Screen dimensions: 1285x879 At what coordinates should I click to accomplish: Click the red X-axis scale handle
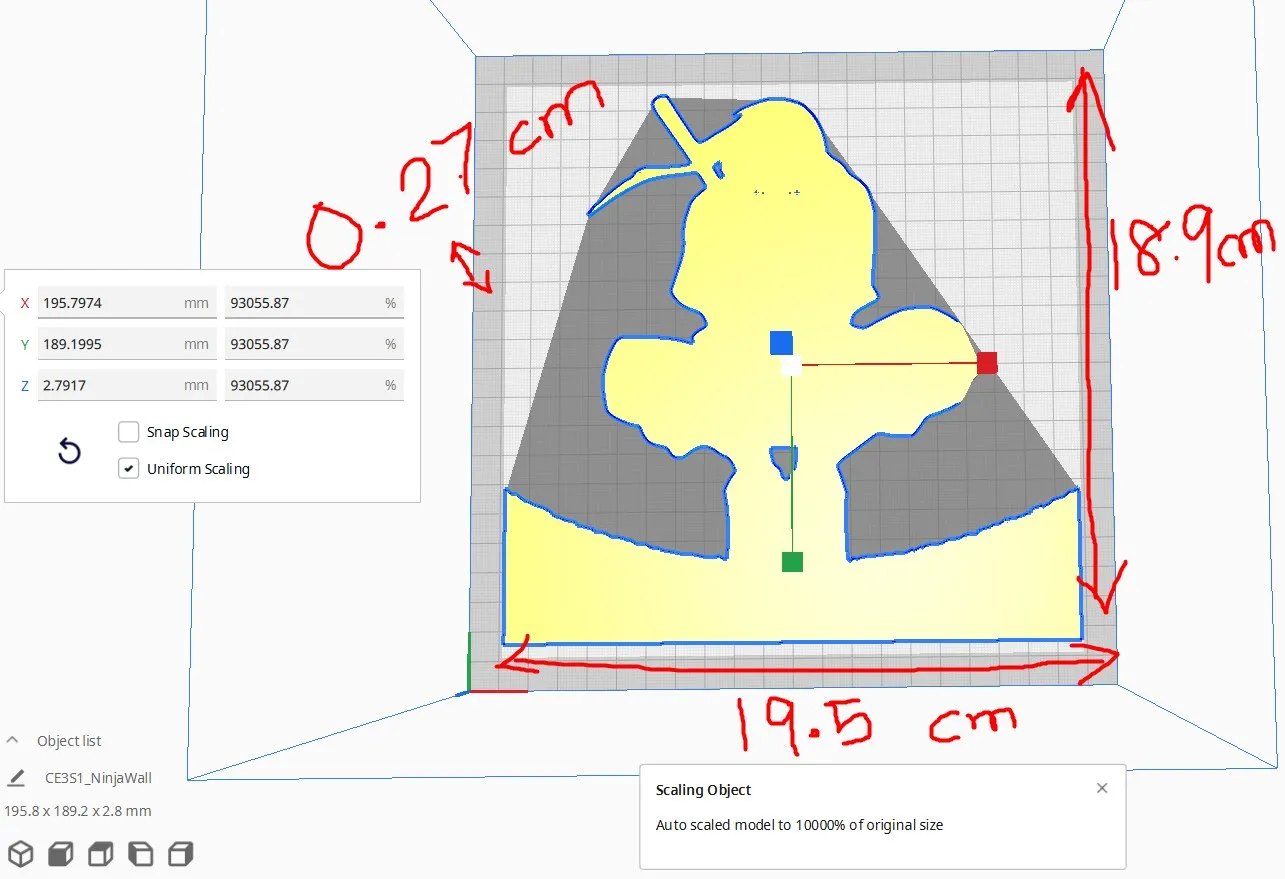[987, 363]
